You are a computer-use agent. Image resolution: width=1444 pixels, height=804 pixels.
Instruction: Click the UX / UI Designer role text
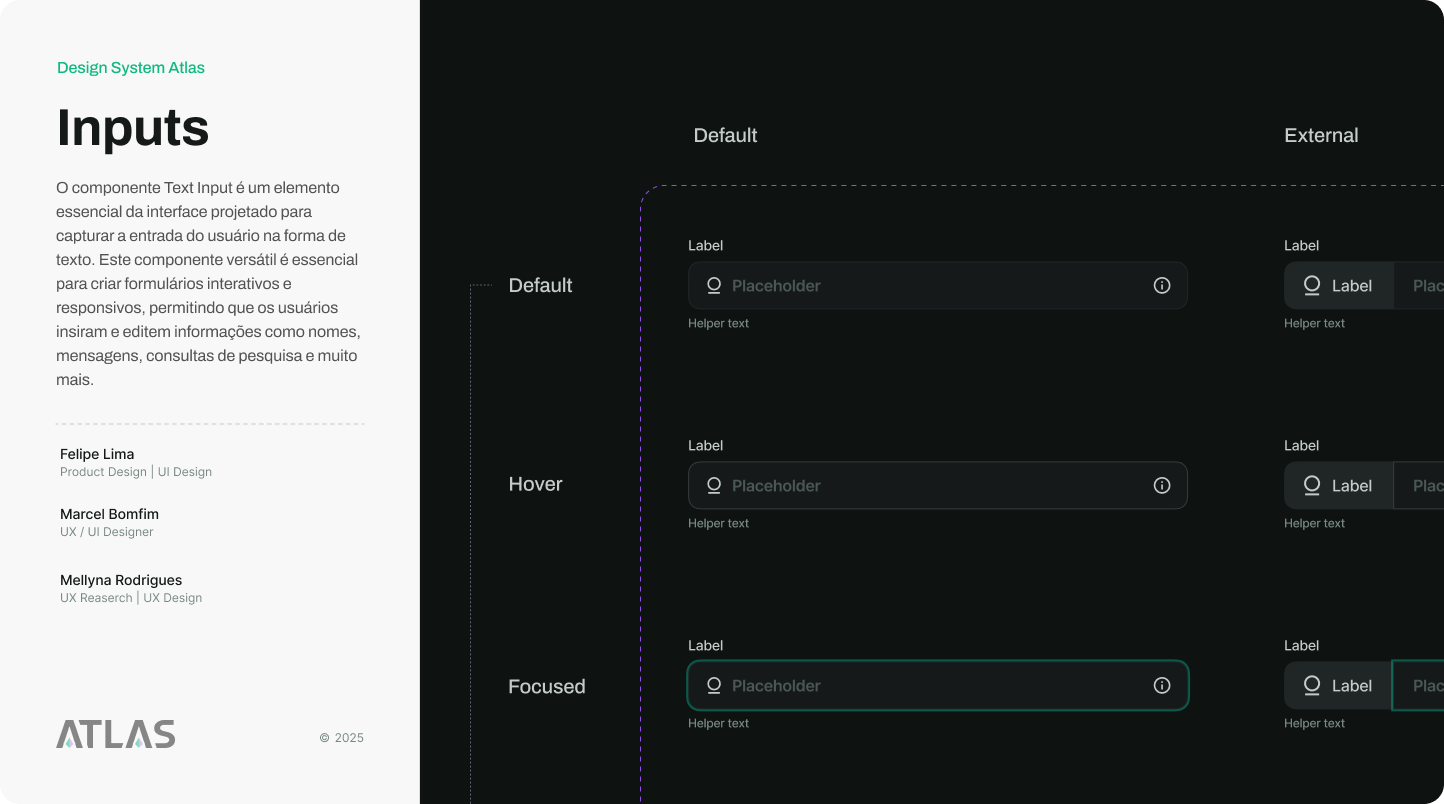pyautogui.click(x=107, y=532)
